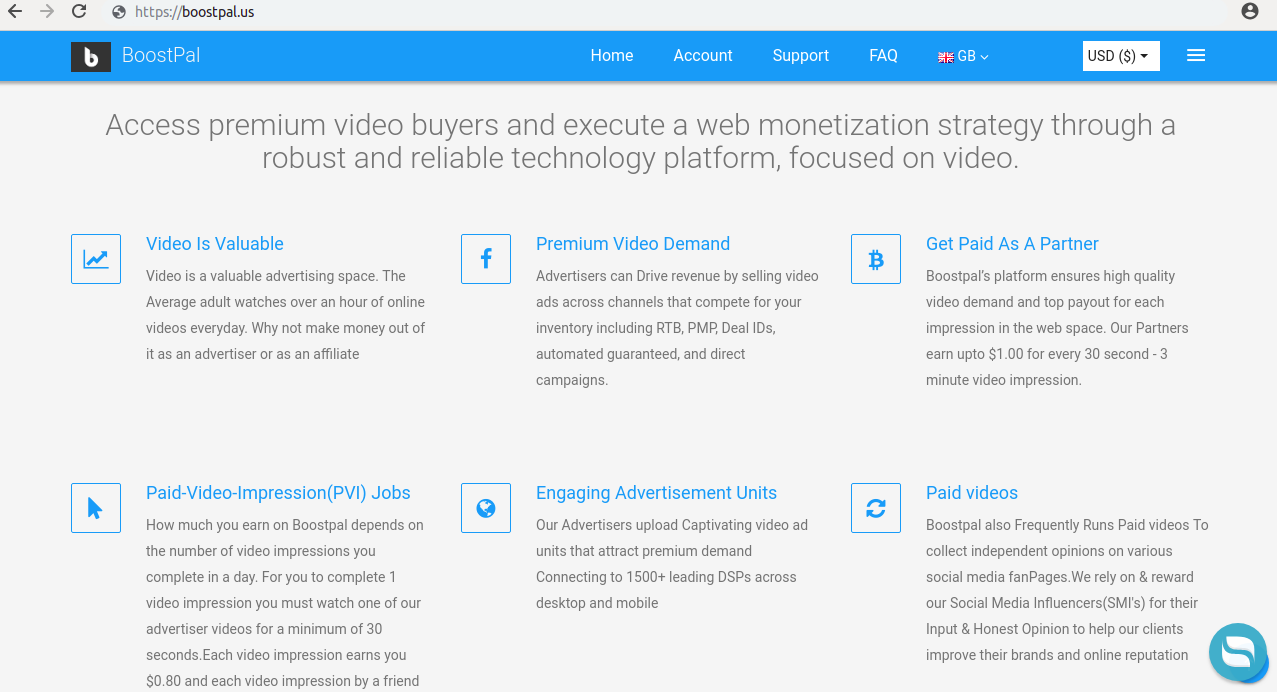The height and width of the screenshot is (692, 1277).
Task: Click the Paid-Video-Impression(PVI) Jobs heading
Action: pyautogui.click(x=278, y=493)
